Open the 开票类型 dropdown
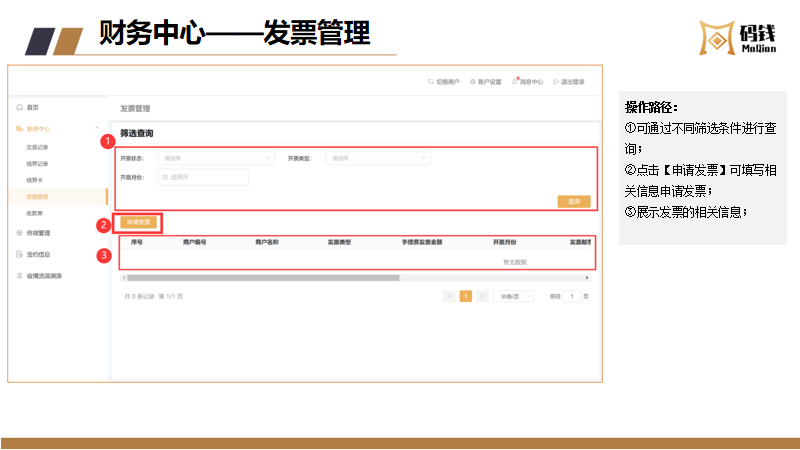Viewport: 800px width, 450px height. click(380, 158)
